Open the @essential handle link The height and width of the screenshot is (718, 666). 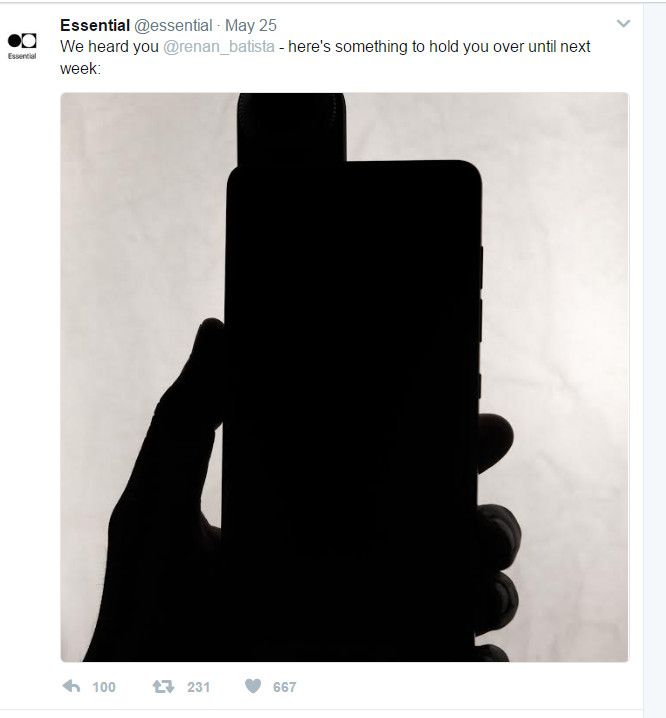pyautogui.click(x=173, y=25)
